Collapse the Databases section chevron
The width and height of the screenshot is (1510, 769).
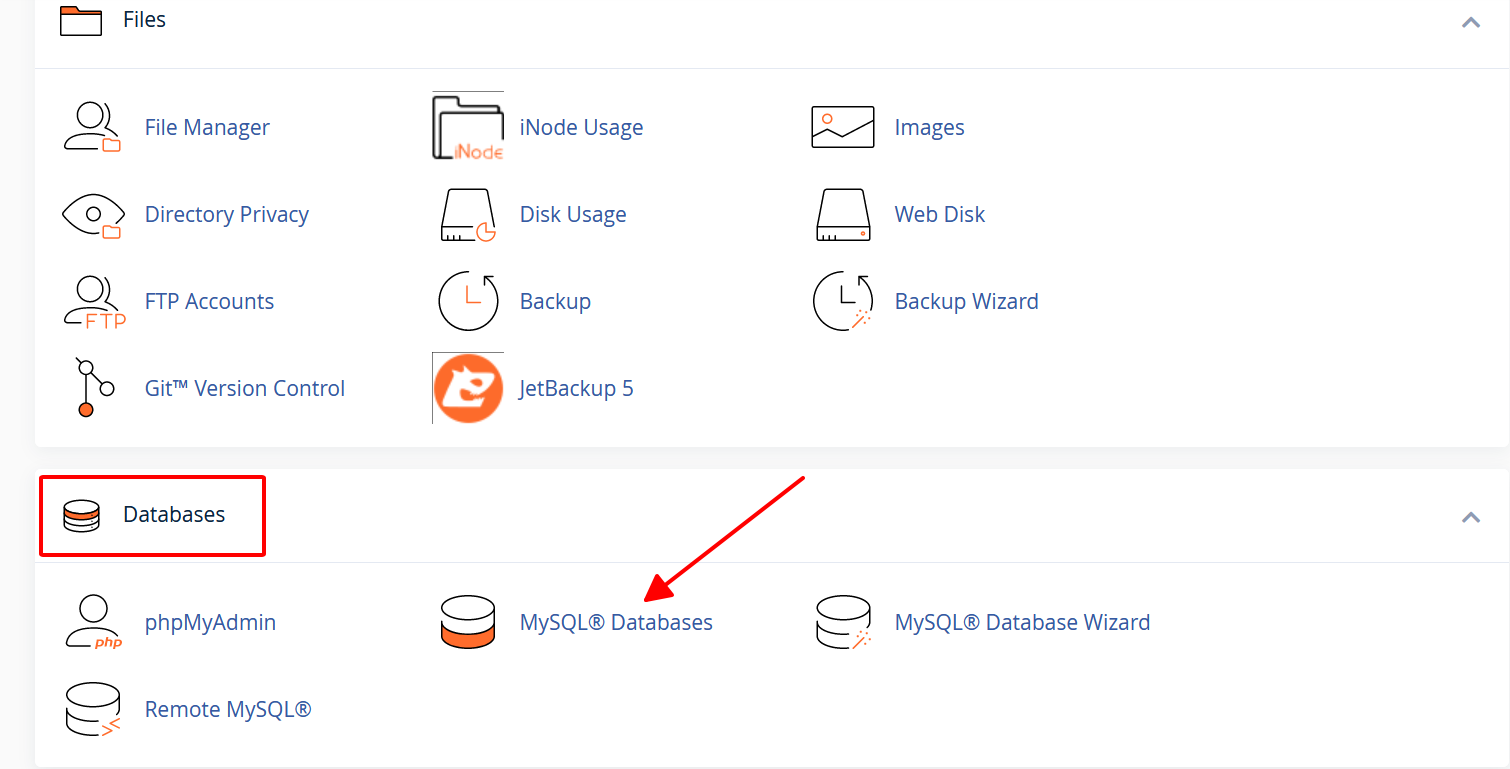point(1470,516)
